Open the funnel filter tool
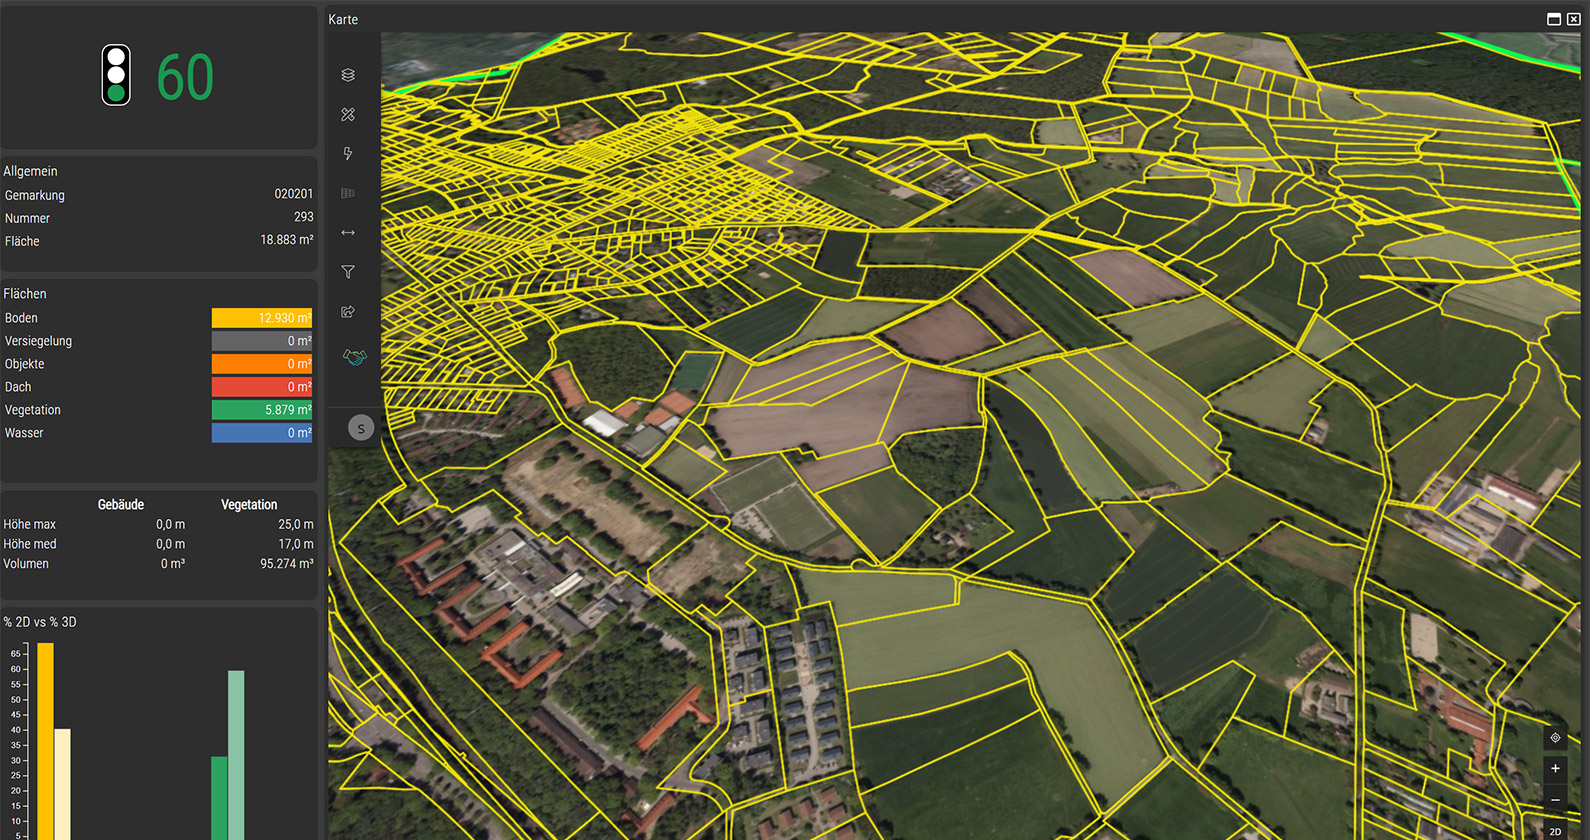 (x=348, y=272)
